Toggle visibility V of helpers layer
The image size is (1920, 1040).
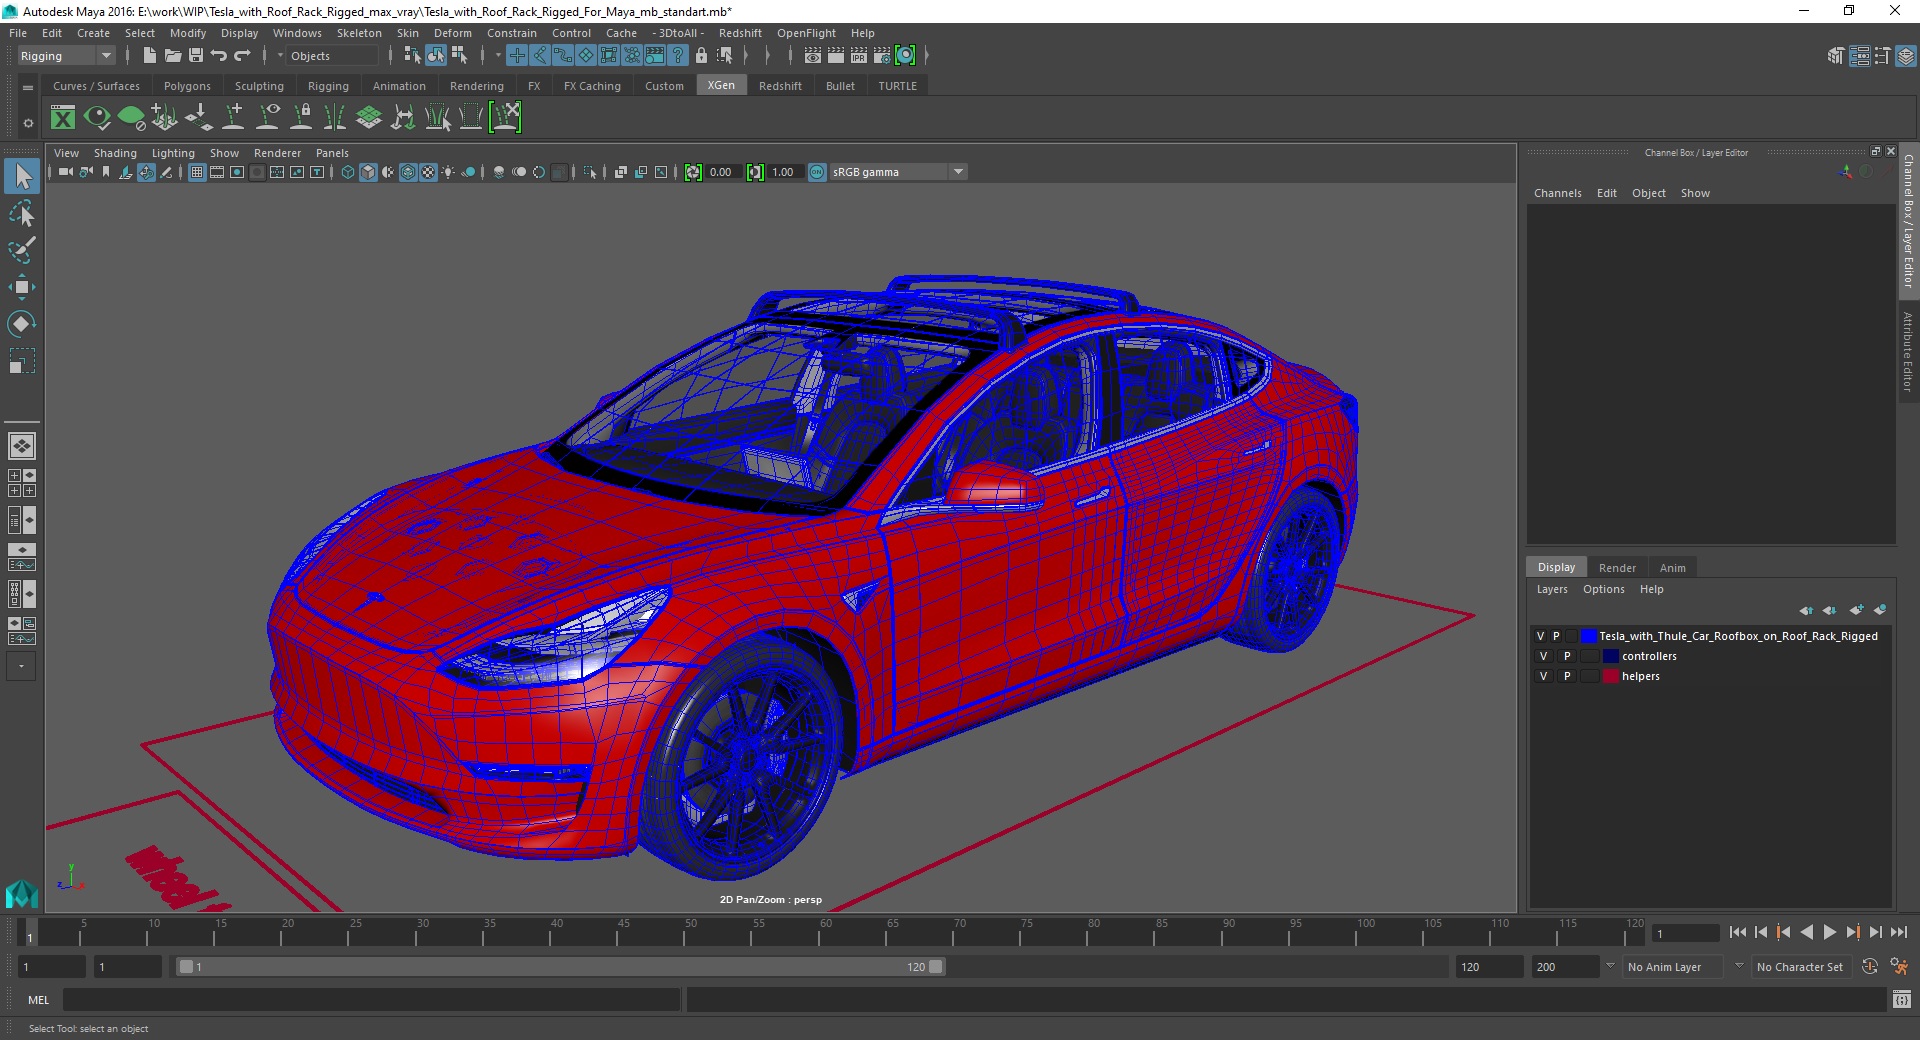point(1543,677)
